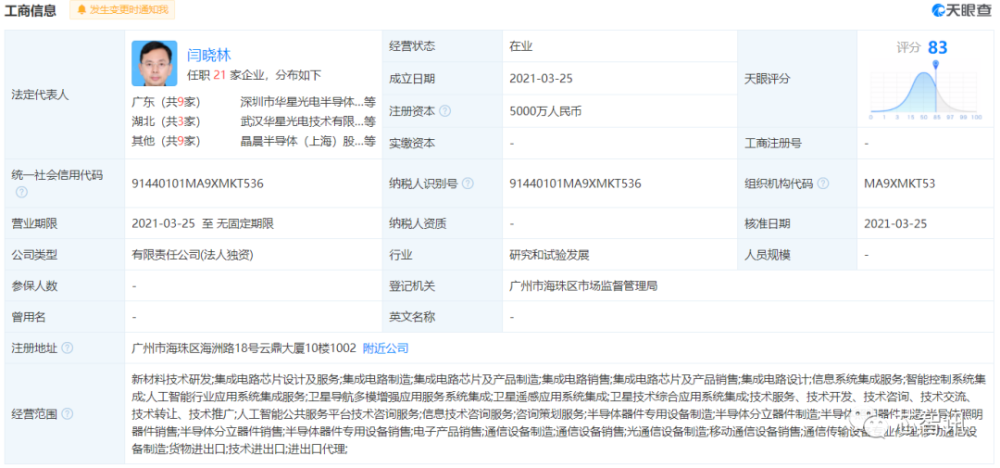Click the registered address 广州市海珠区海洲路18号云鼎大厦10楼1002
This screenshot has height=468, width=1000.
tap(244, 348)
